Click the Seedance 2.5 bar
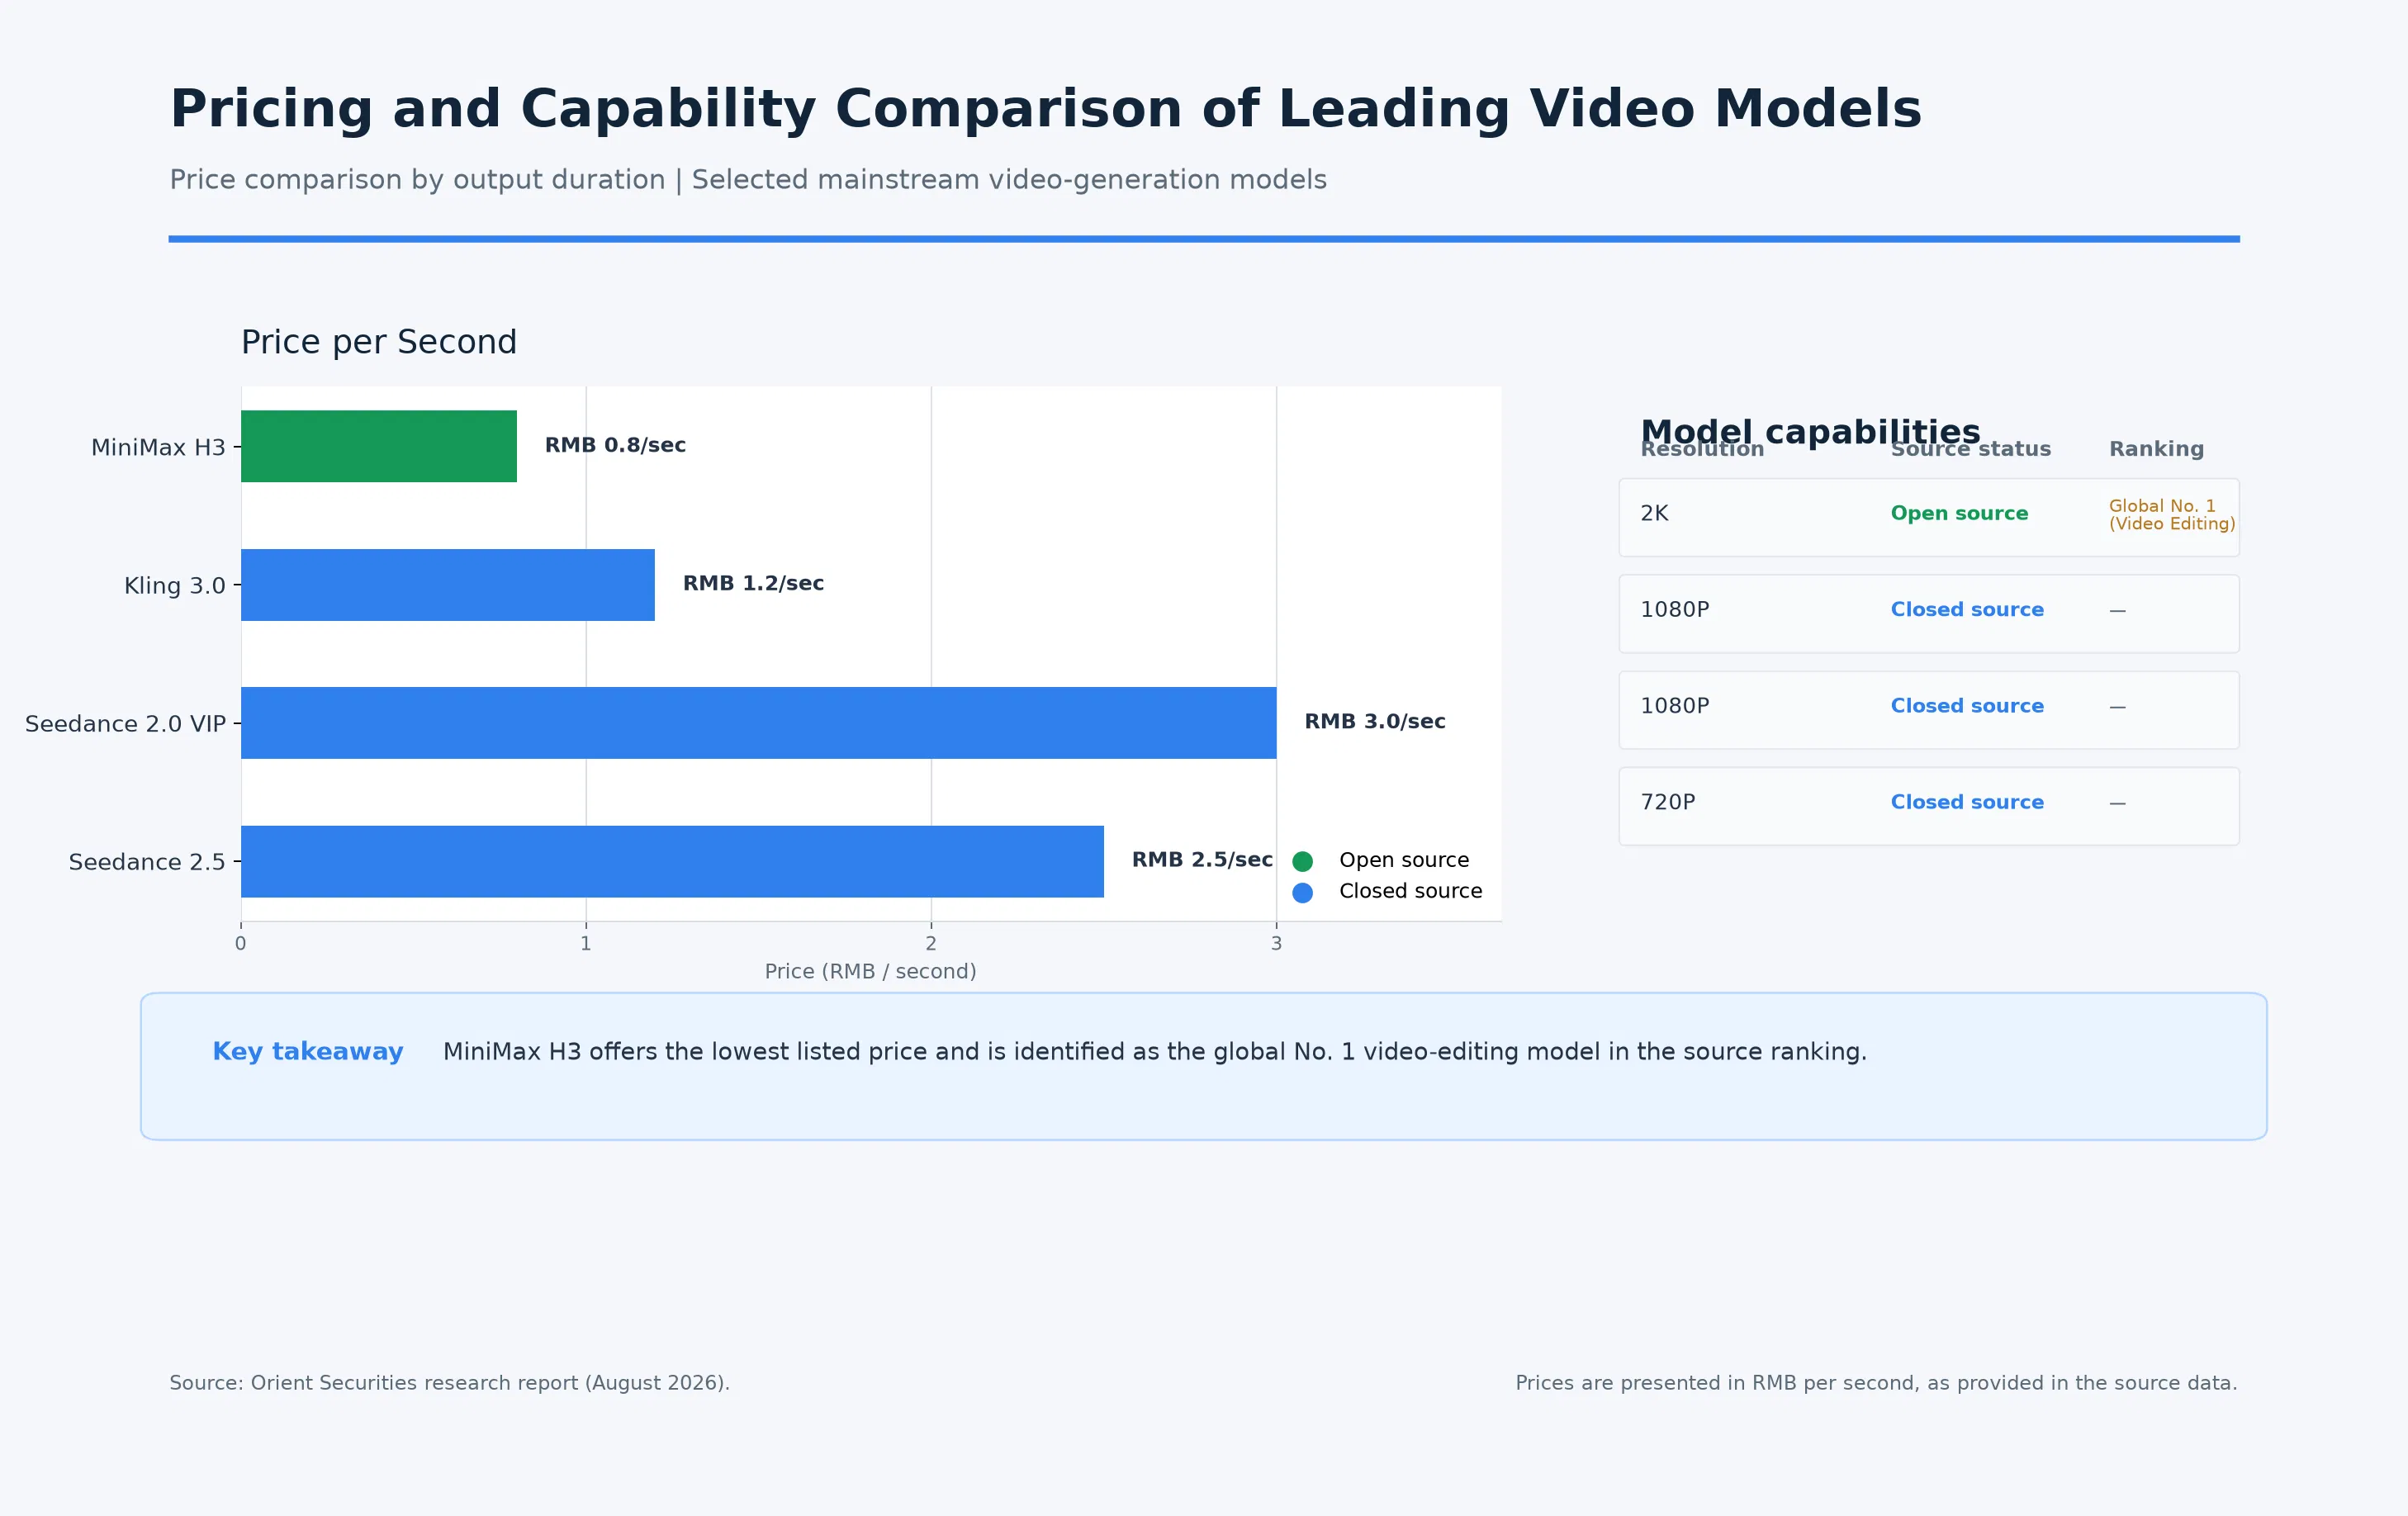The image size is (2408, 1516). 672,861
